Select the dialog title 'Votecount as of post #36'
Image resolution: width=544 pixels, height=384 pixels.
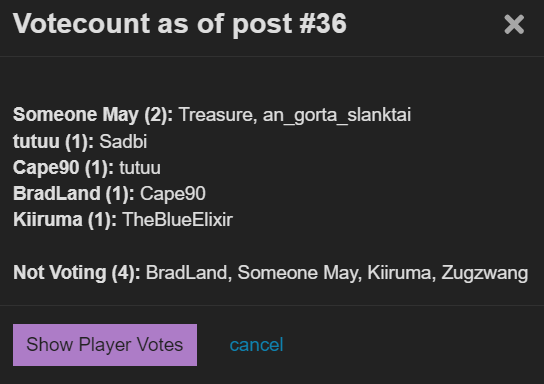(180, 24)
